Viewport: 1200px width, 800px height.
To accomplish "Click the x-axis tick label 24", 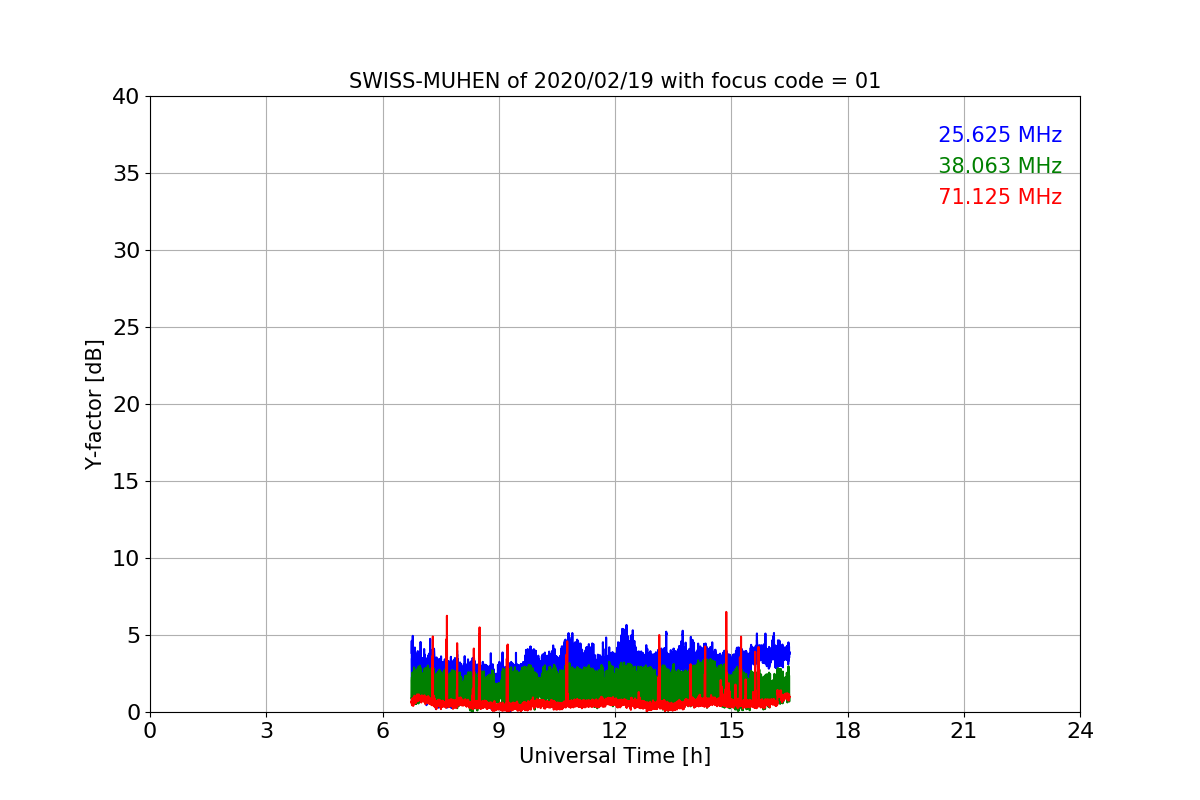I will pos(1080,731).
